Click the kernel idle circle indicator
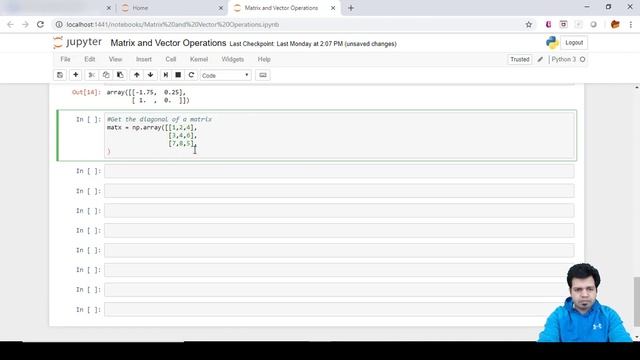The height and width of the screenshot is (360, 640). click(582, 60)
